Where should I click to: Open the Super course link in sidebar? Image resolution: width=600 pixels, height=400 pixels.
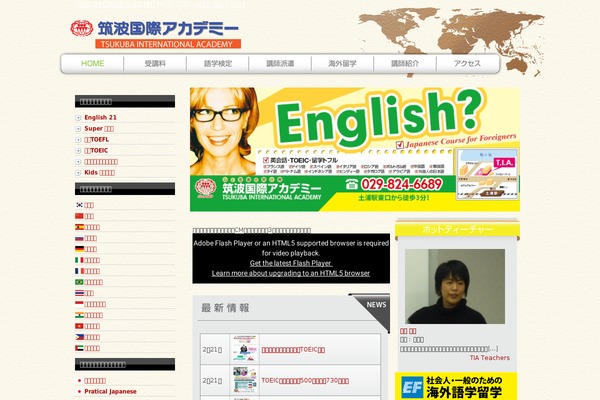[99, 129]
